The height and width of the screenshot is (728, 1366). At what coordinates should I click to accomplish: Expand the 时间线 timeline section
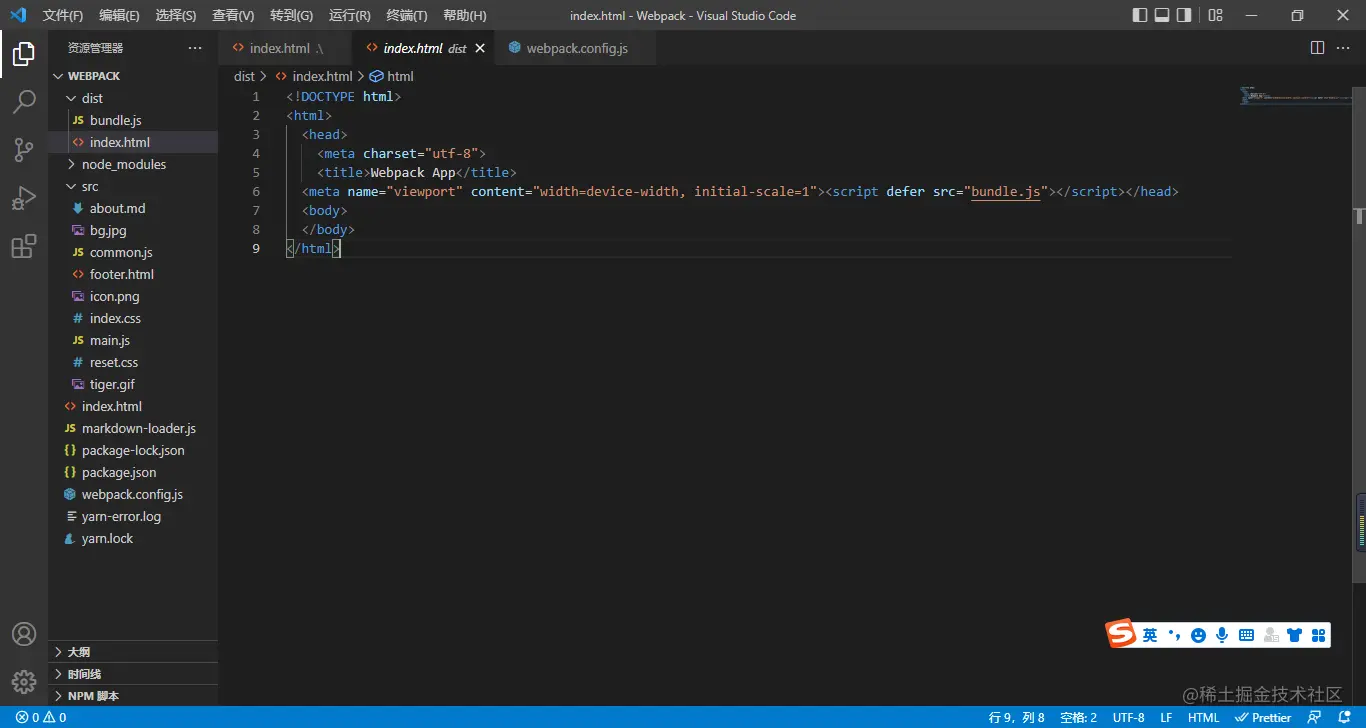[x=133, y=674]
